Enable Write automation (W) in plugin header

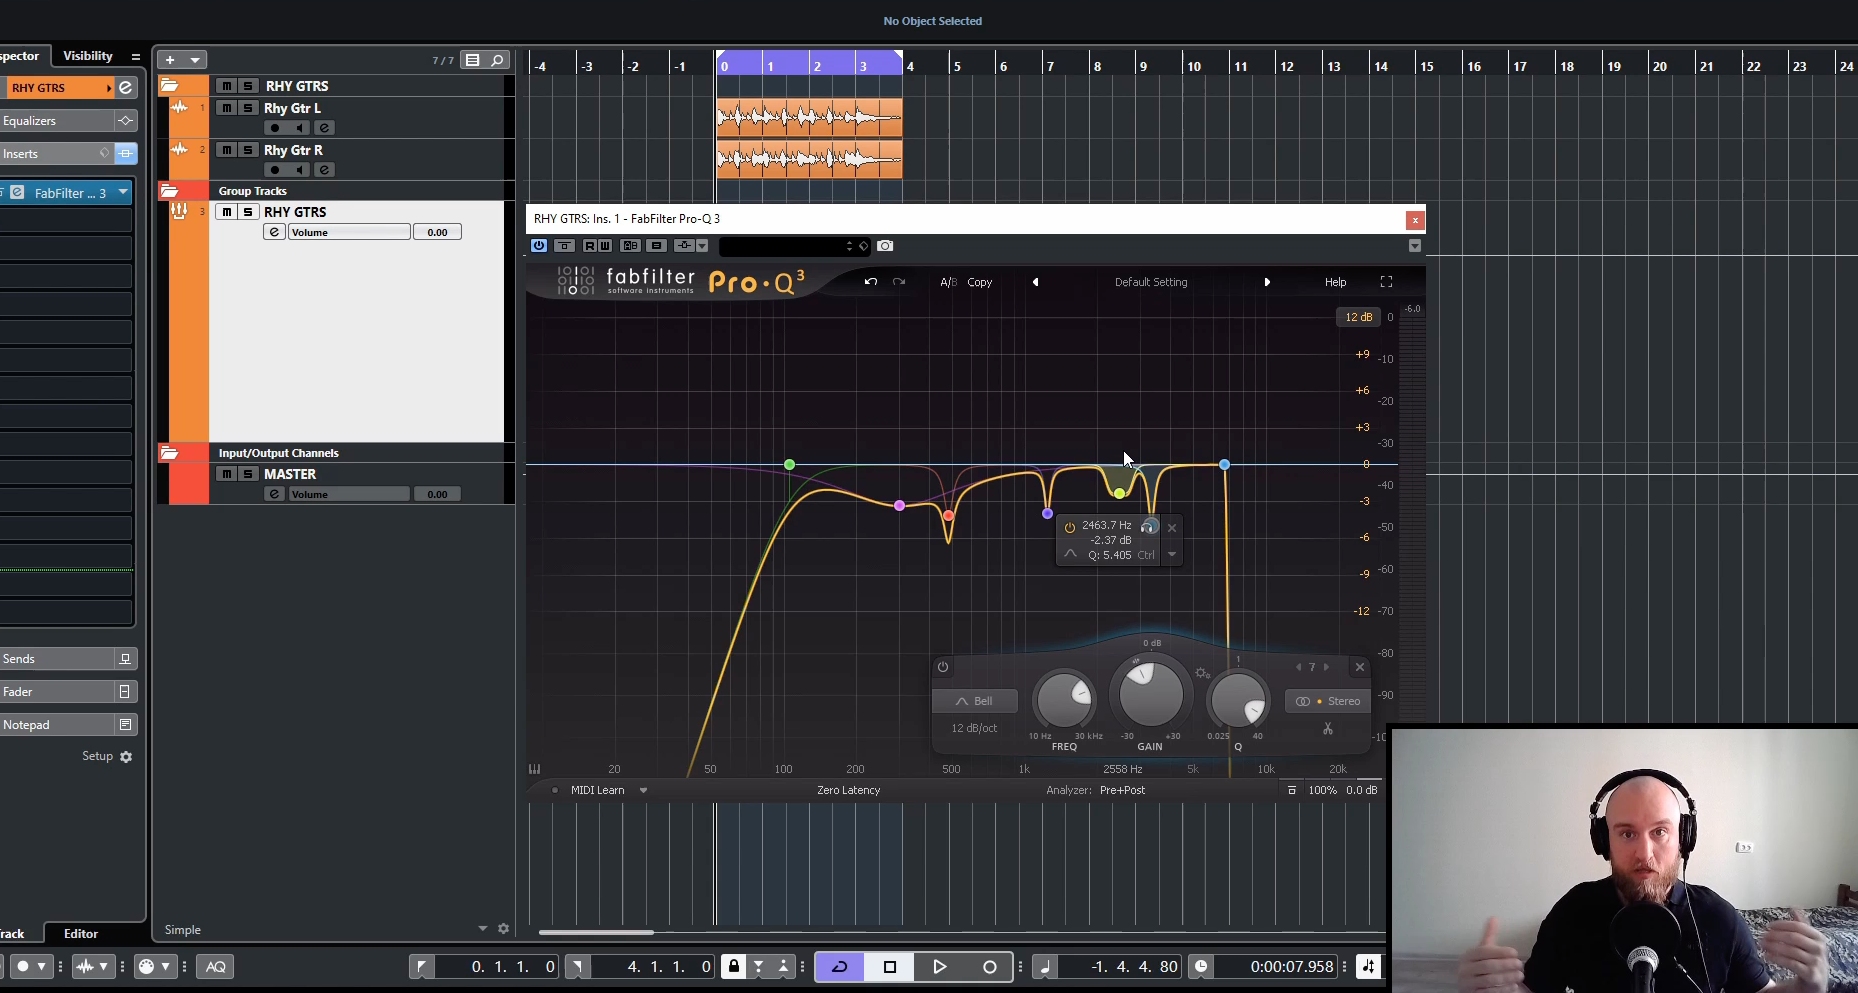pyautogui.click(x=604, y=245)
